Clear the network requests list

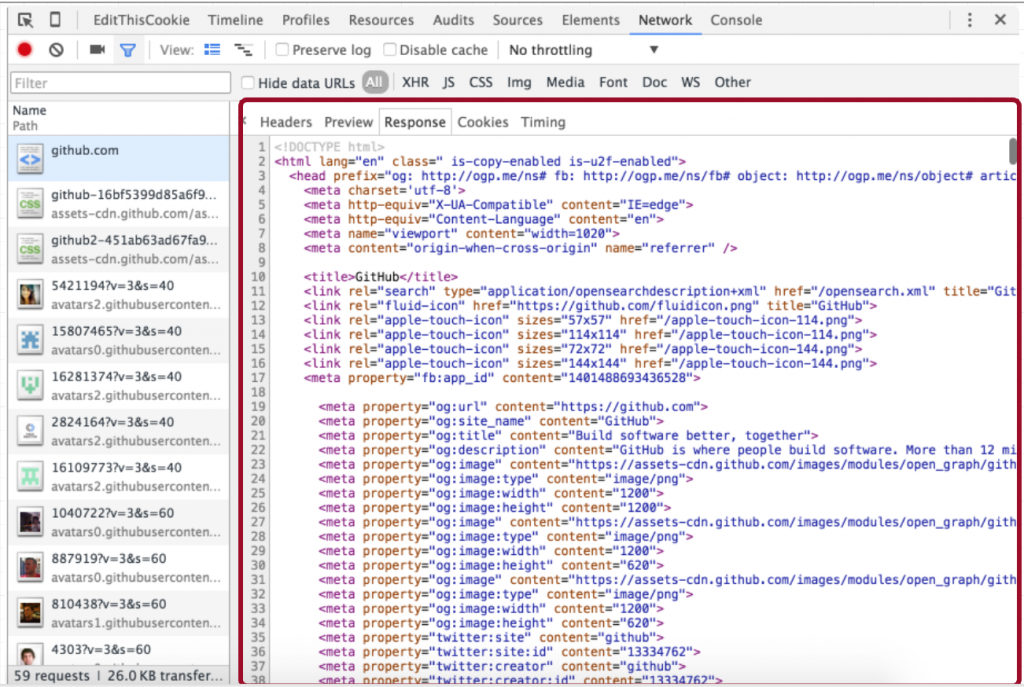pyautogui.click(x=56, y=49)
